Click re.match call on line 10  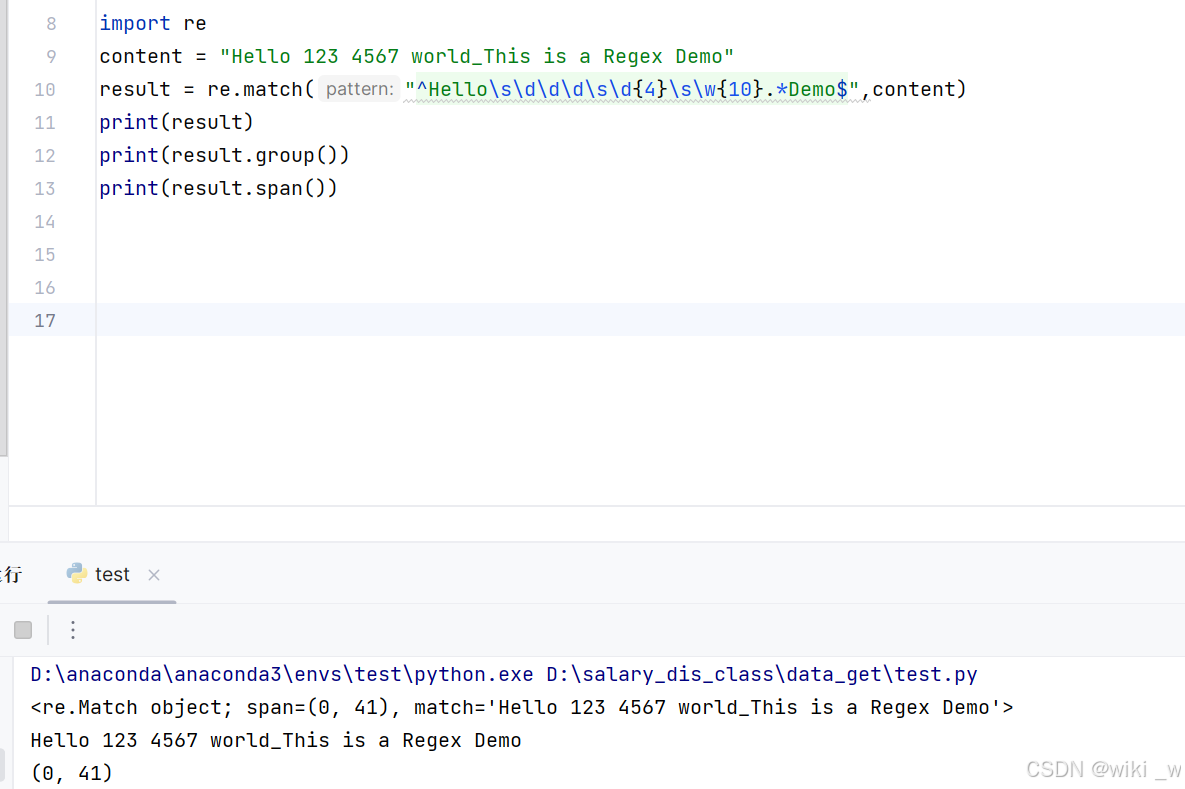pos(255,89)
